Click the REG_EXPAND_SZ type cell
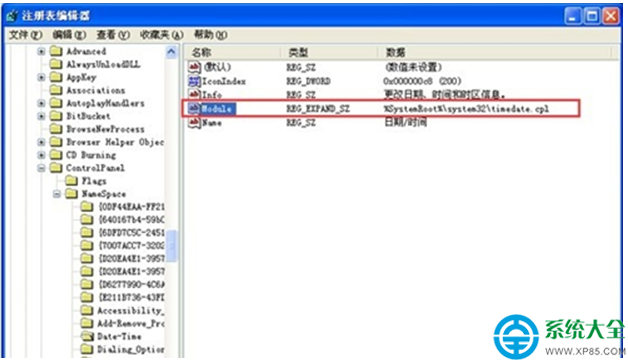Image resolution: width=628 pixels, height=362 pixels. (x=318, y=109)
